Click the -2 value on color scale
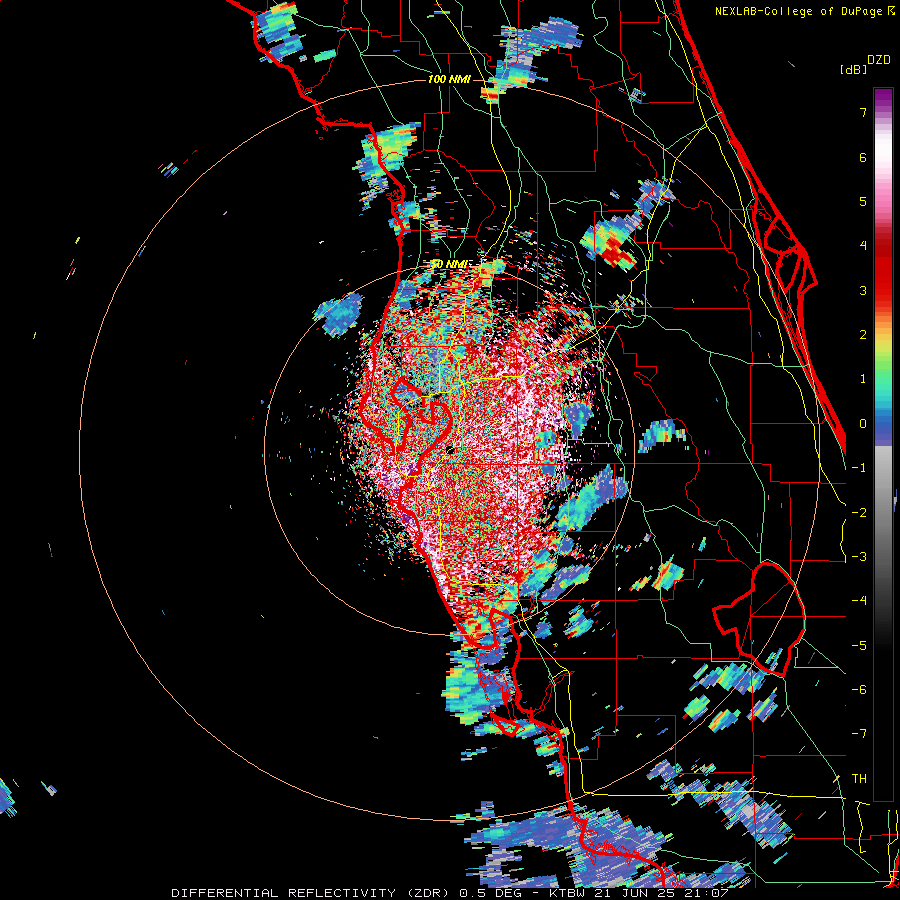 pyautogui.click(x=859, y=513)
